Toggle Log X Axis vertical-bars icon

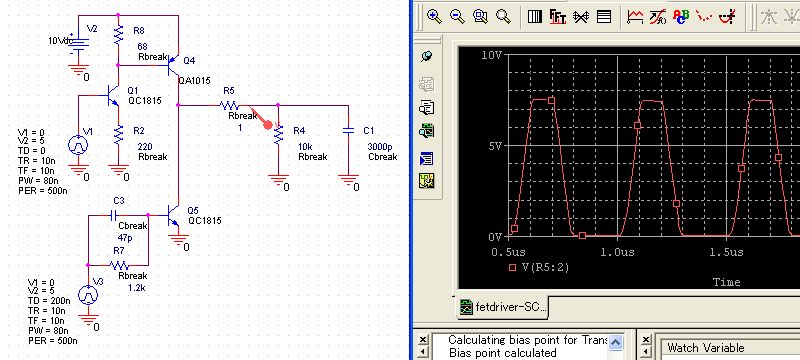click(x=535, y=17)
